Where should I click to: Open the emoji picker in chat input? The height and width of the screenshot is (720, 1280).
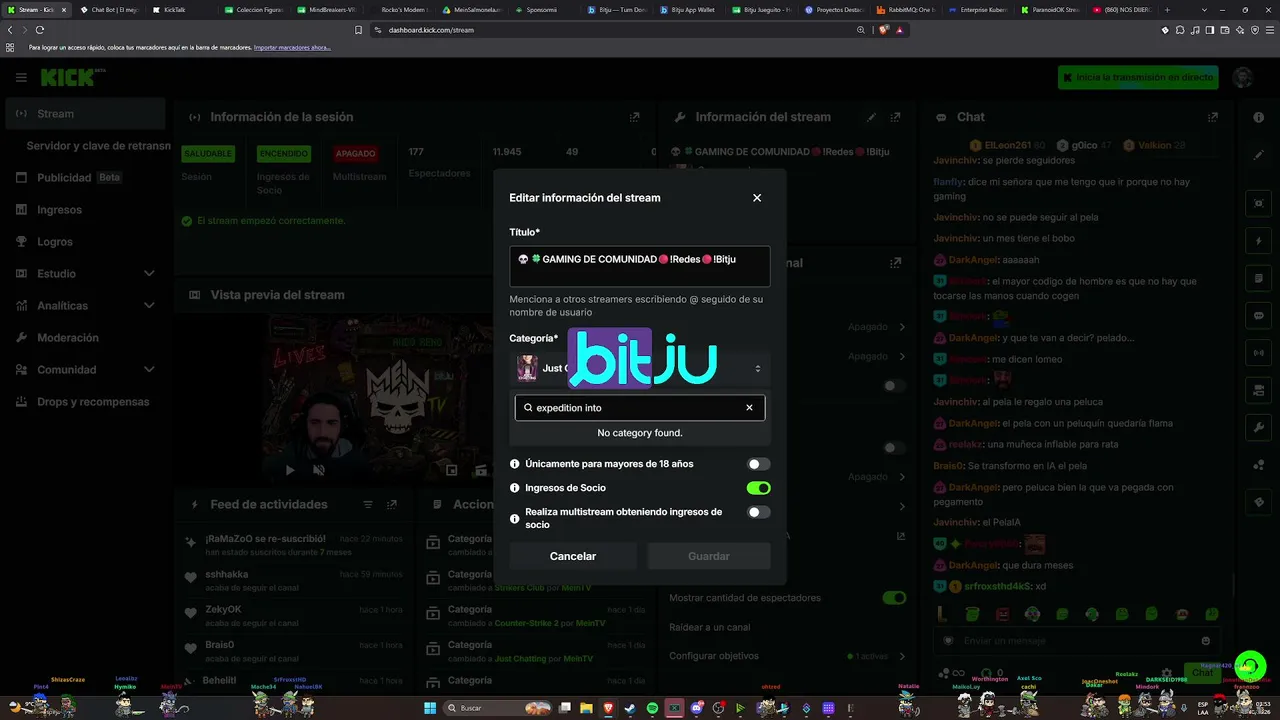click(1206, 641)
